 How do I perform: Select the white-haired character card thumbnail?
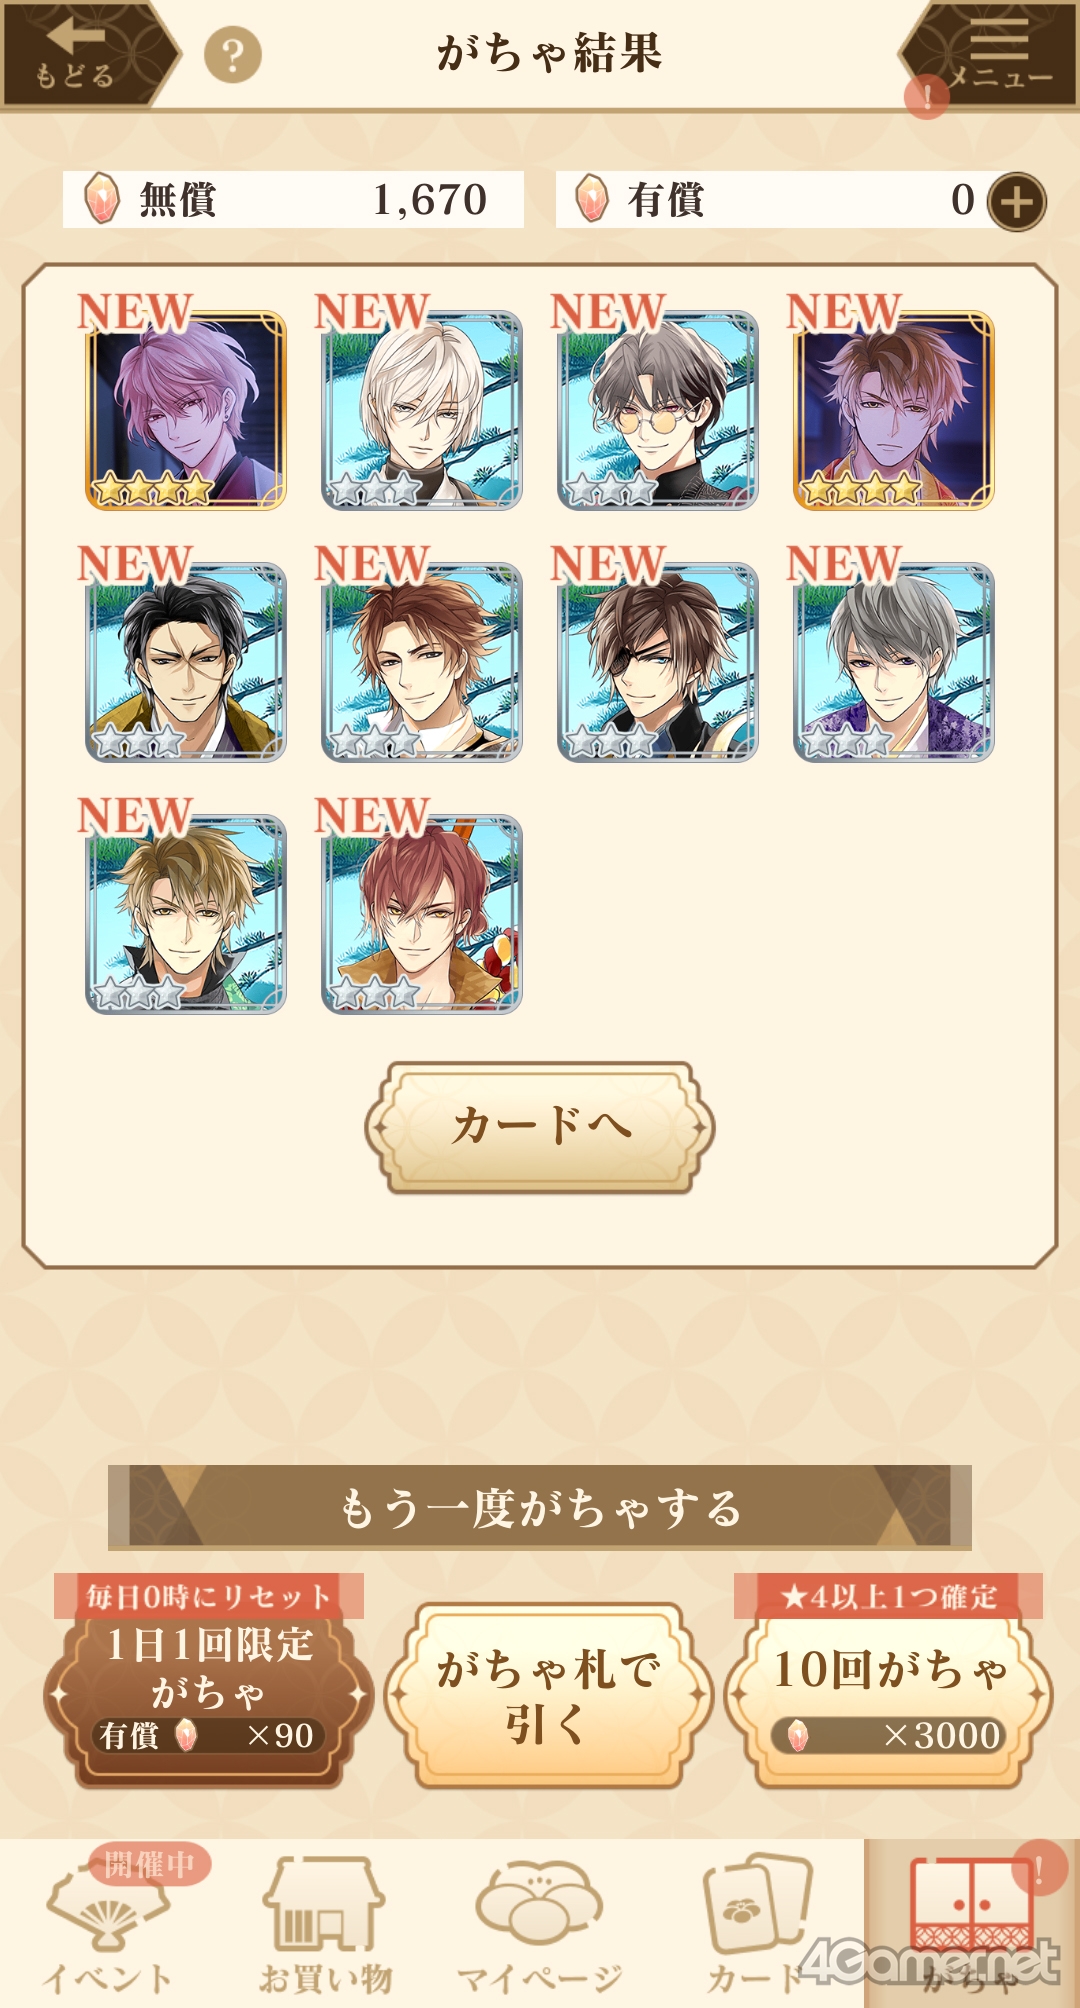click(x=422, y=410)
